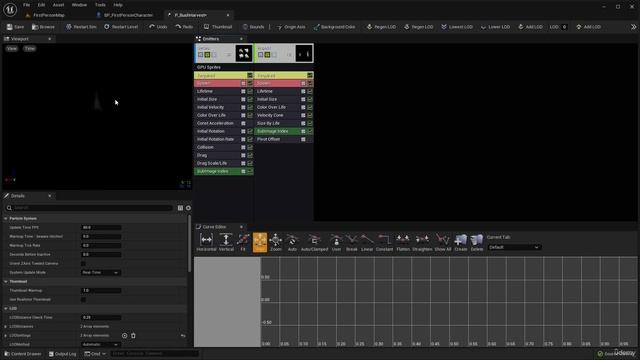Viewport: 640px width, 360px height.
Task: Set curve tangent to Auto
Action: pyautogui.click(x=292, y=242)
